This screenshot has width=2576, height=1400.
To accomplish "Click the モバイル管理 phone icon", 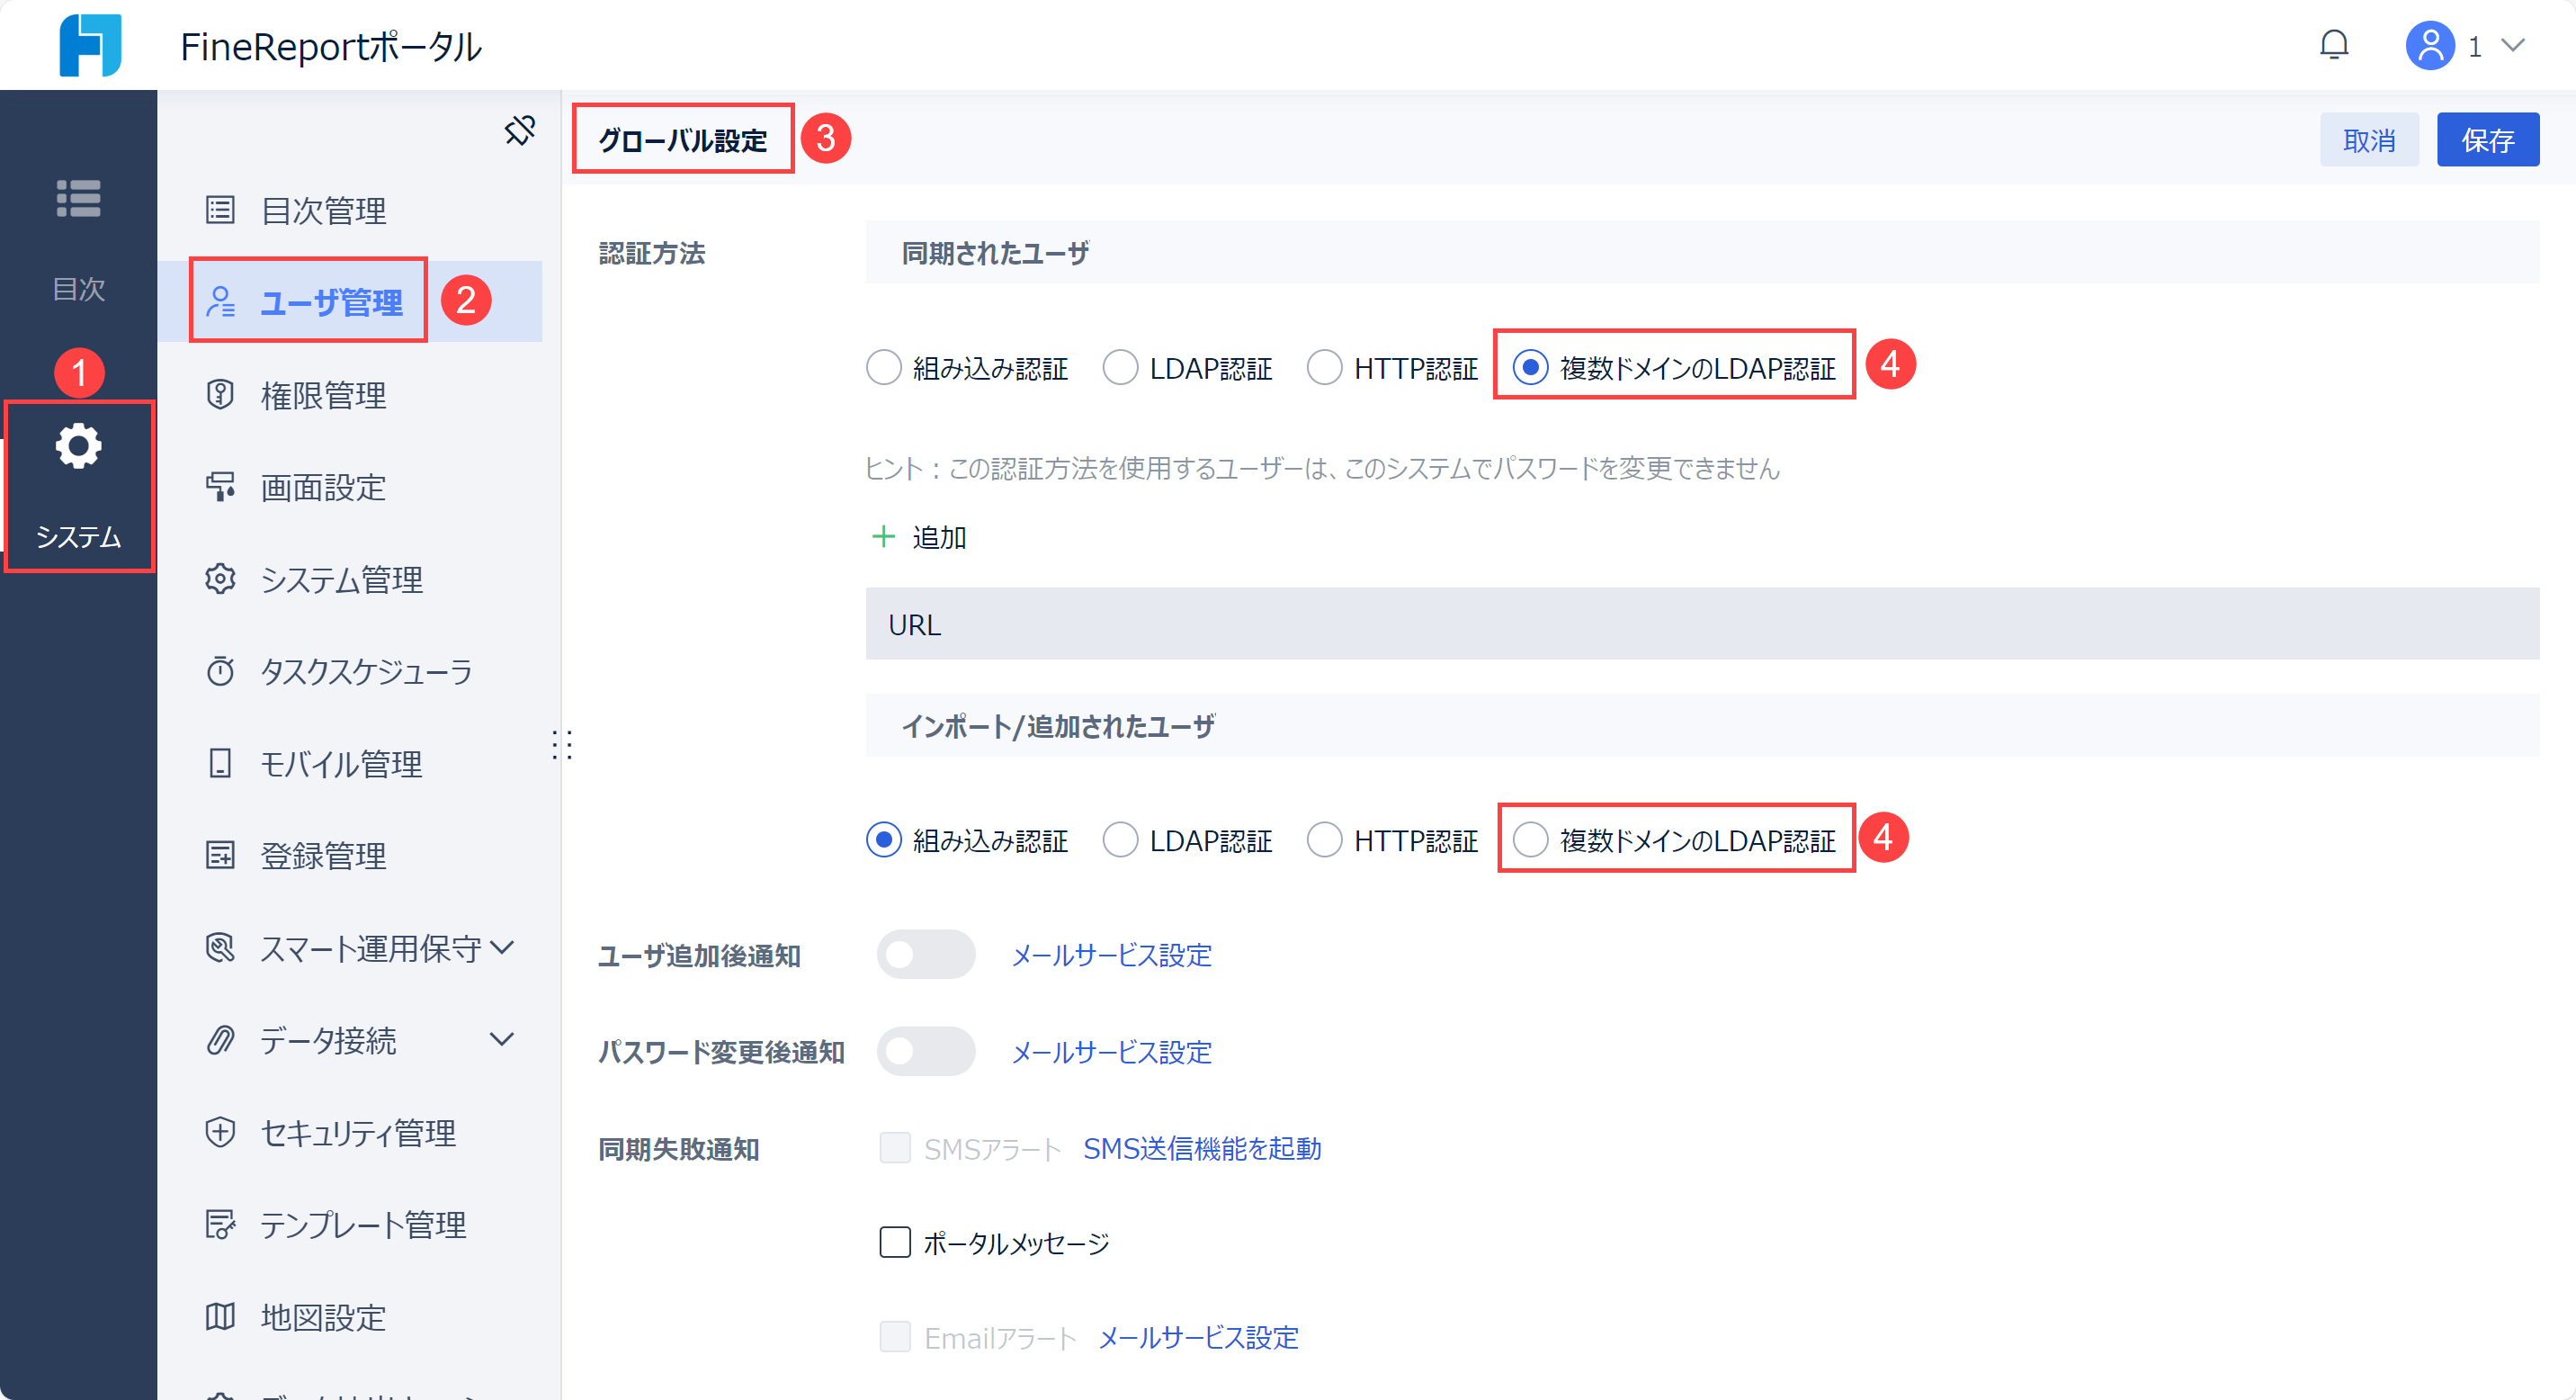I will pos(220,764).
